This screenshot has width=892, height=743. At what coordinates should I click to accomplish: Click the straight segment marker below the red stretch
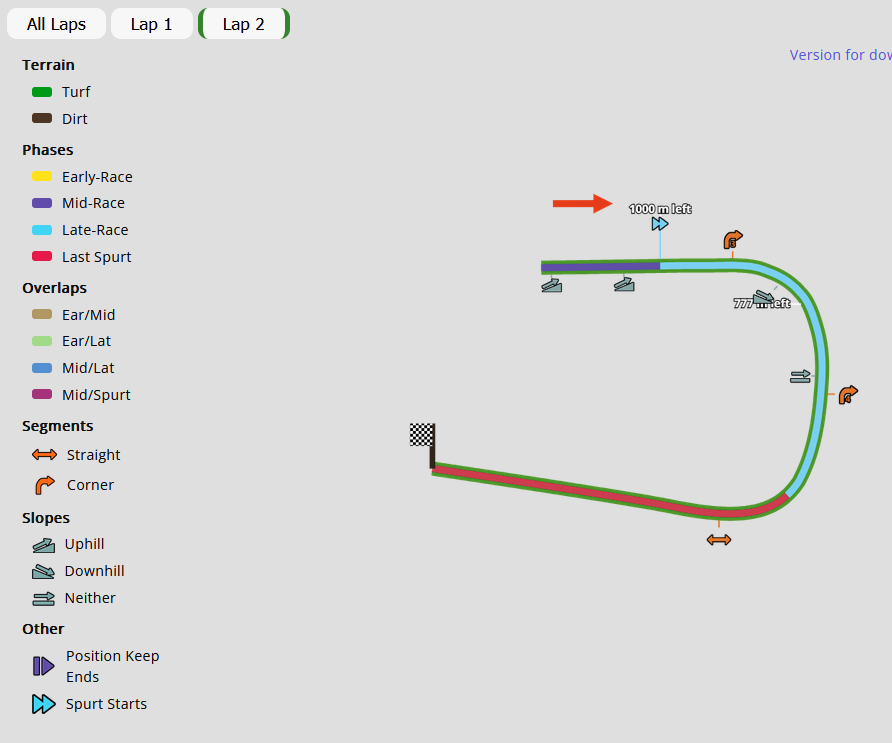click(719, 540)
